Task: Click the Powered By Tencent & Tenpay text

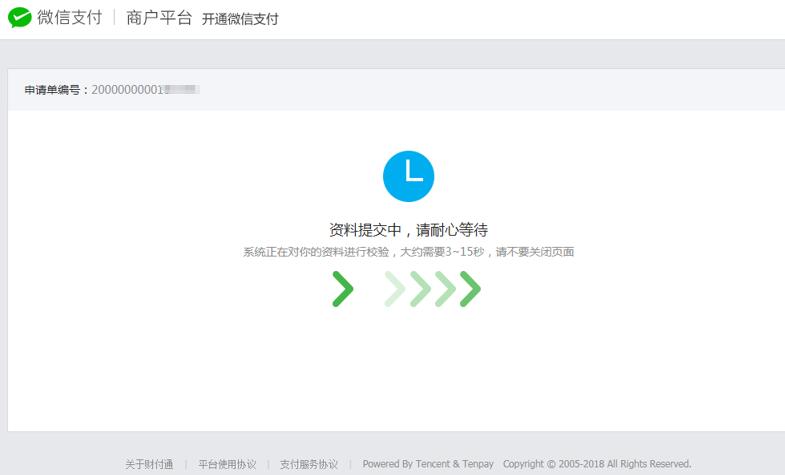Action: point(428,464)
